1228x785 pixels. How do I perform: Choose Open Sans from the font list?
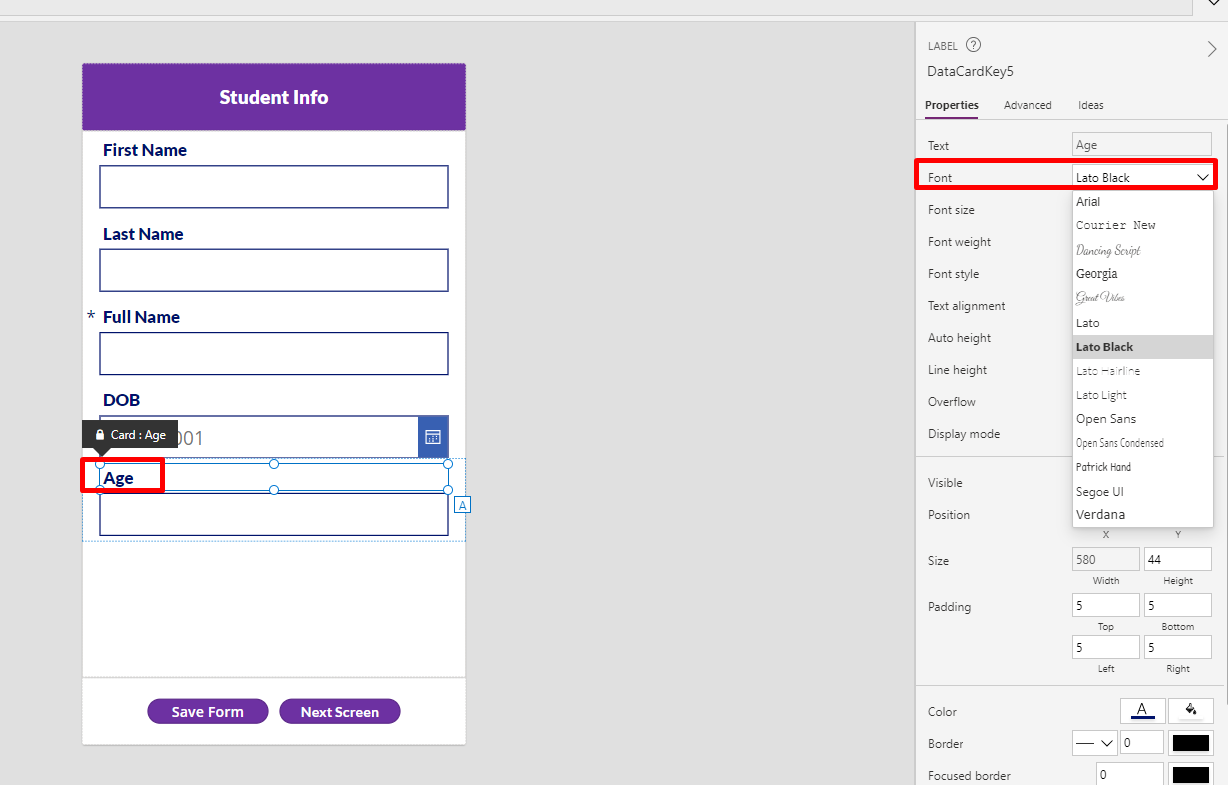[x=1142, y=419]
